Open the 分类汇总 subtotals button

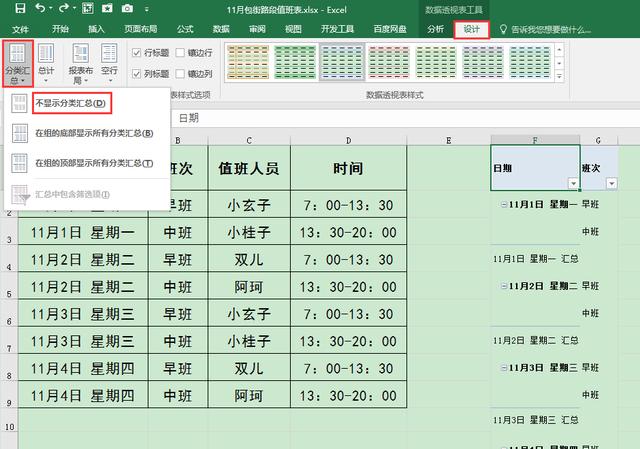coord(18,63)
